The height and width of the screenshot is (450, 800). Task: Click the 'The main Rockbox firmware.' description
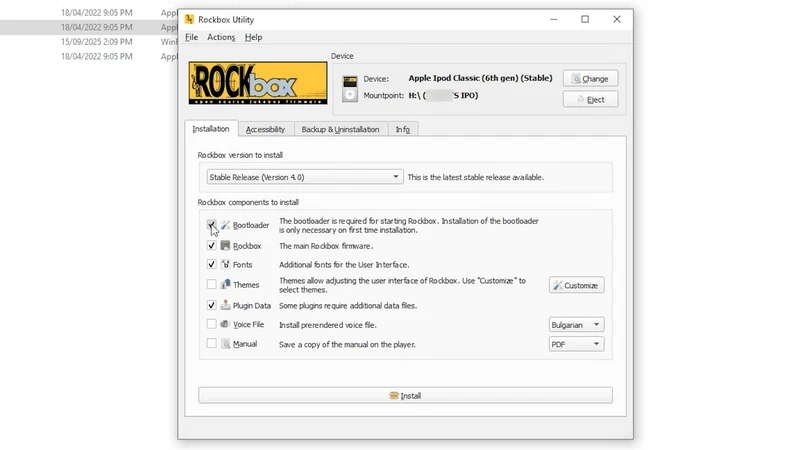point(326,246)
